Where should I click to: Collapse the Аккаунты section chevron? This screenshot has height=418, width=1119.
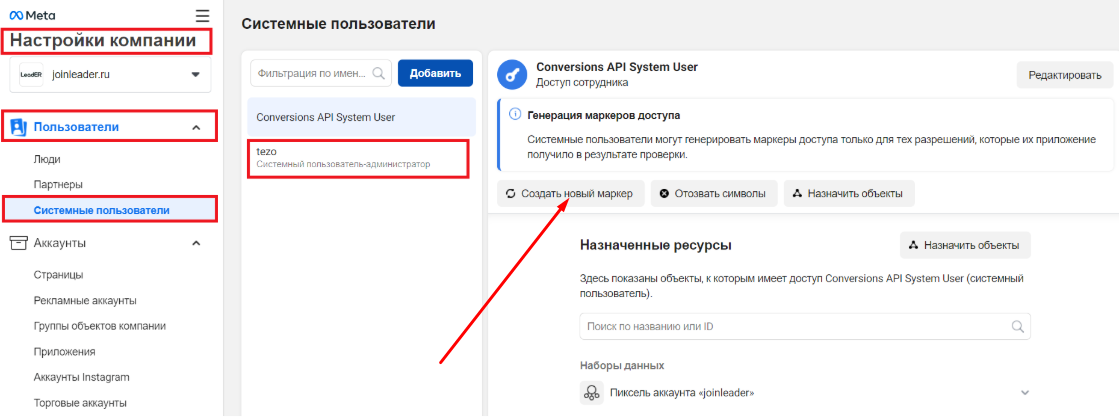pos(196,243)
